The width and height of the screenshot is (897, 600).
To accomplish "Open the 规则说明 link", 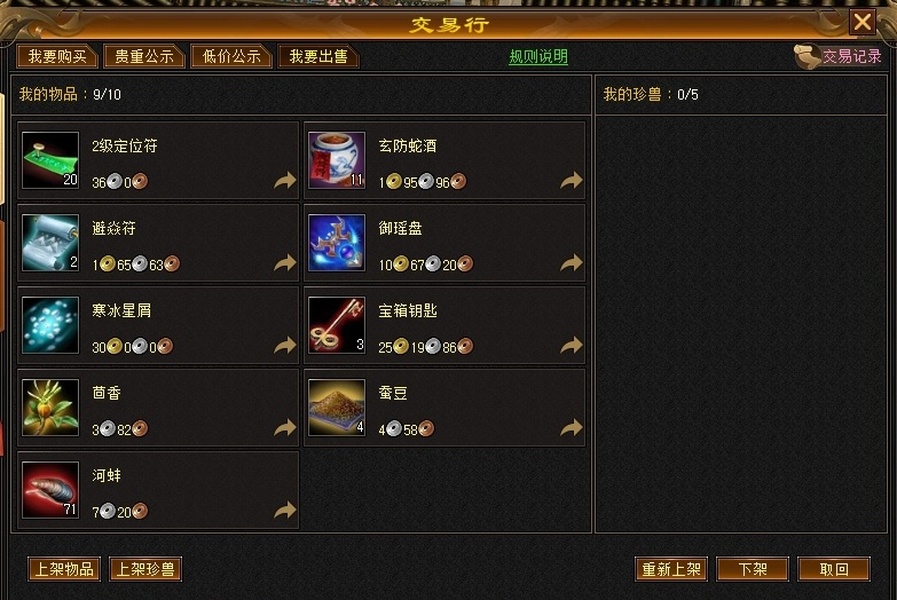I will point(538,56).
